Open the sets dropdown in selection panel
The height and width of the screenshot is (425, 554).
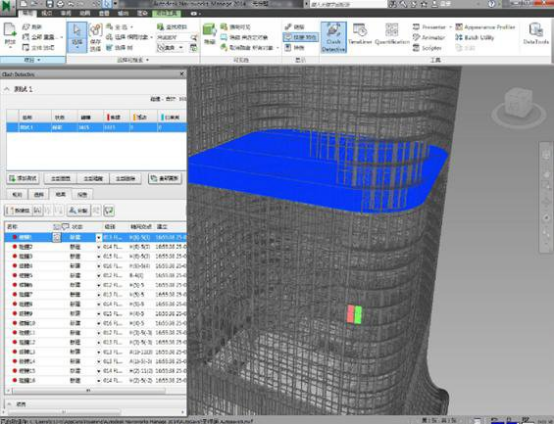(x=170, y=48)
